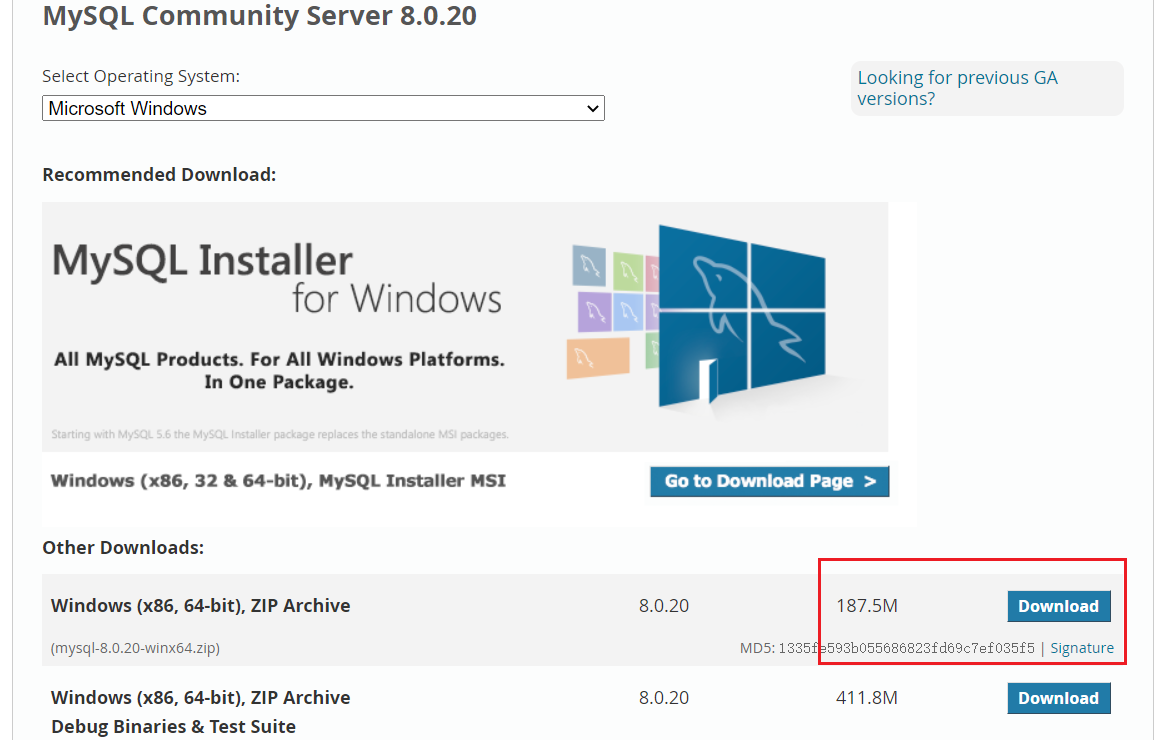
Task: Click the Select Operating System label
Action: click(141, 77)
